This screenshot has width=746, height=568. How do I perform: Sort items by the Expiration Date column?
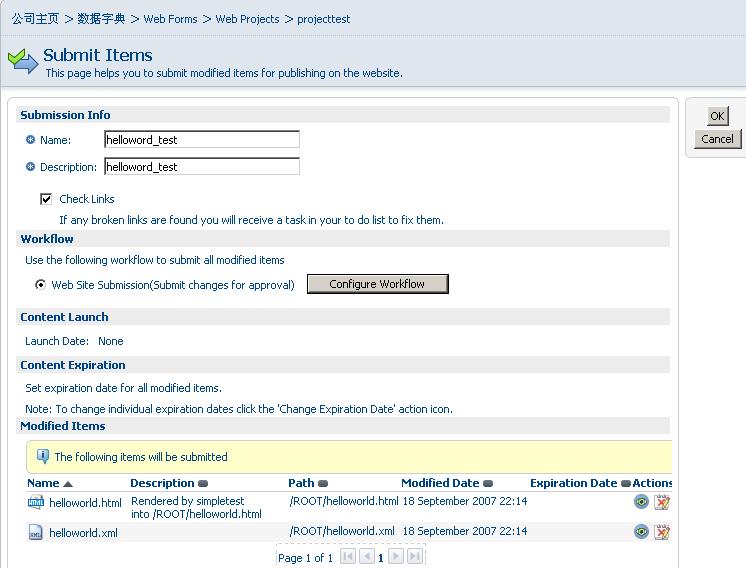[x=580, y=483]
